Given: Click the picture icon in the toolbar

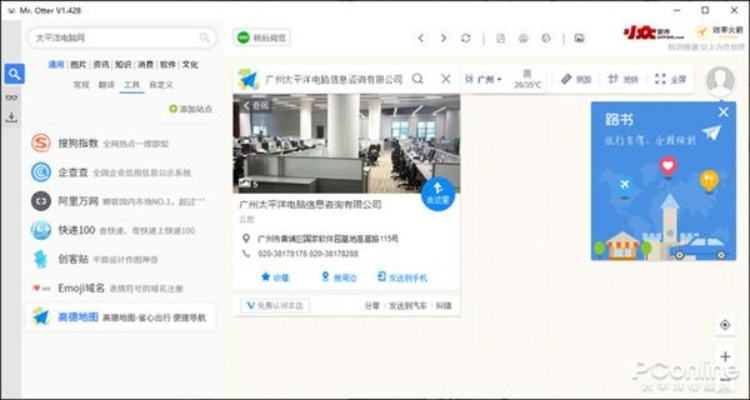Looking at the screenshot, I should point(579,38).
